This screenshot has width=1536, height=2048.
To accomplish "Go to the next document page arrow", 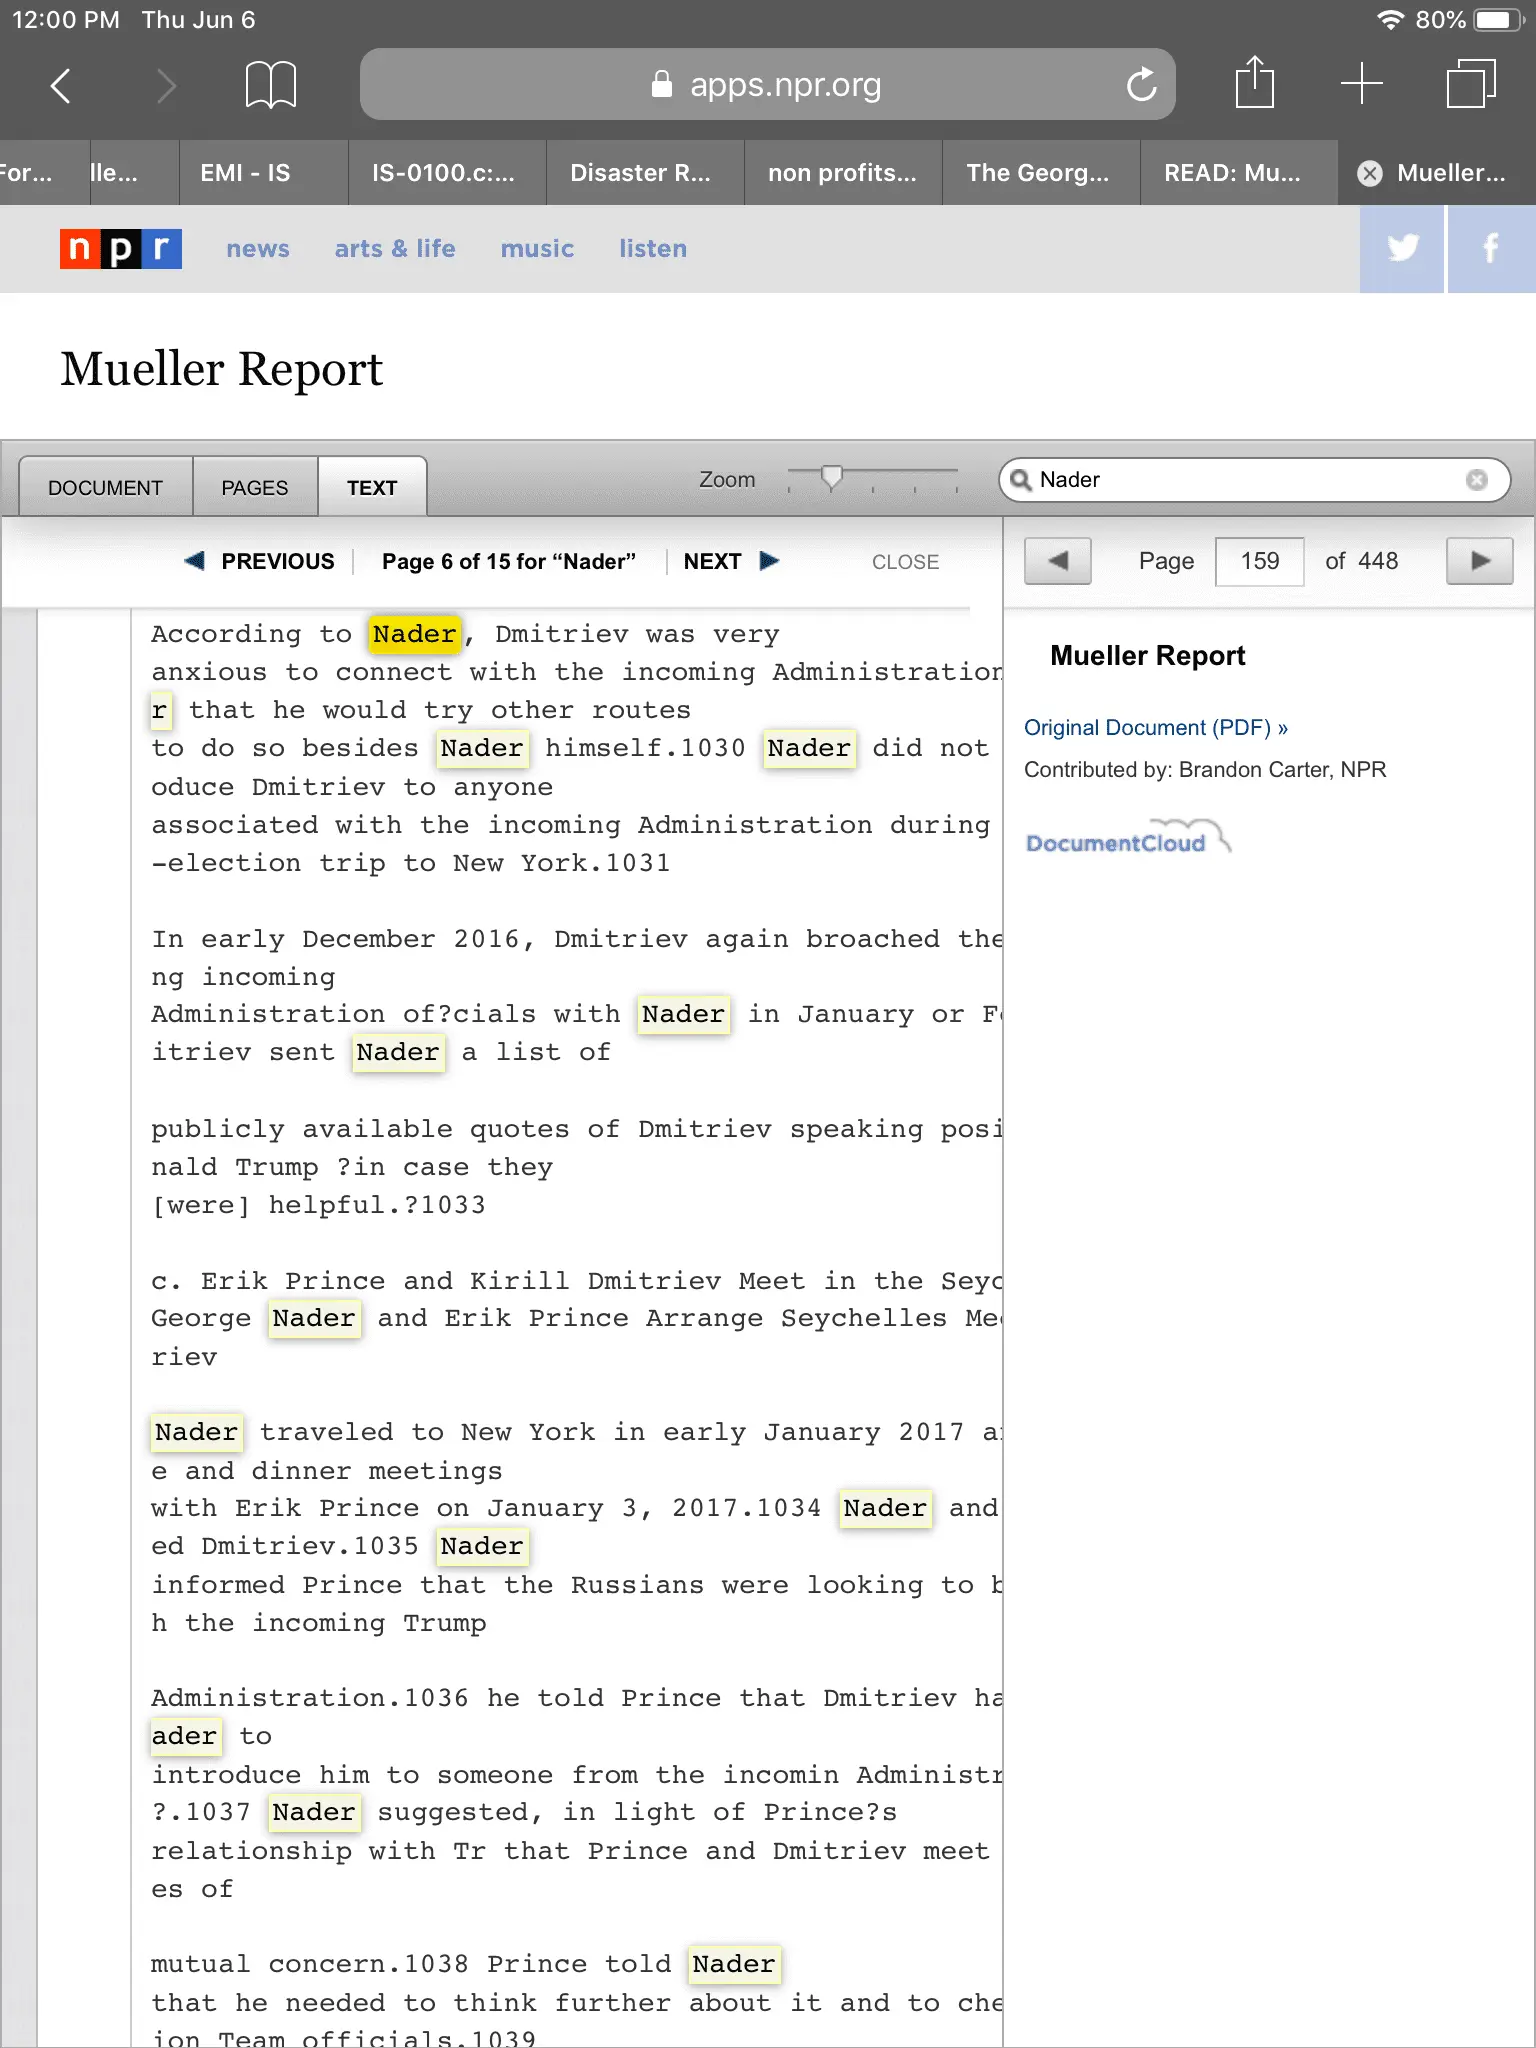I will tap(1479, 561).
